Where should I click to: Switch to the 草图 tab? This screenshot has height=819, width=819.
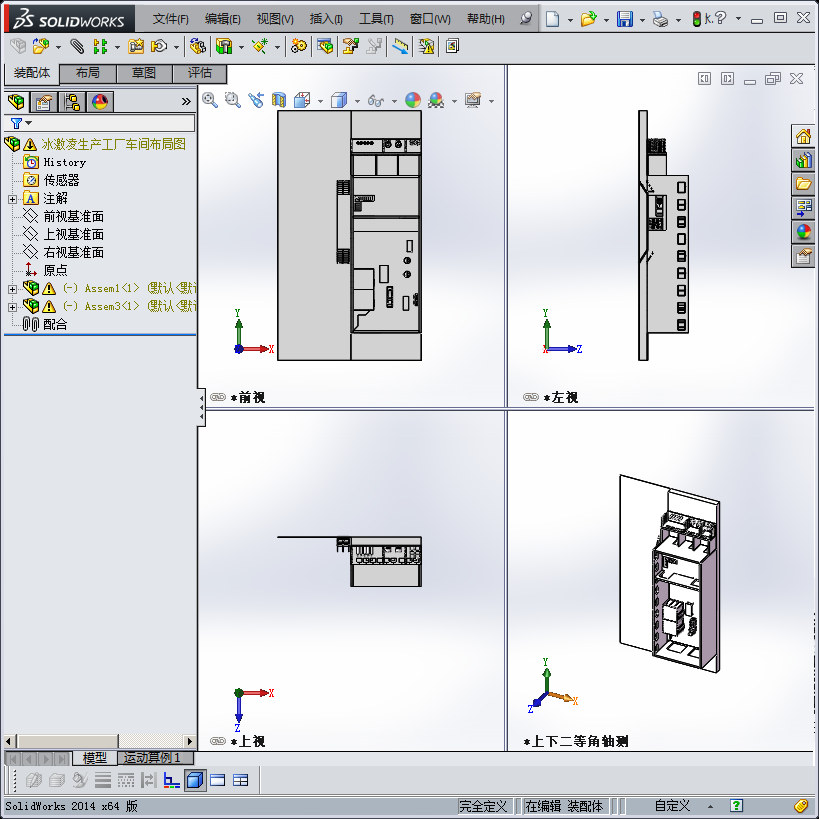pyautogui.click(x=144, y=73)
